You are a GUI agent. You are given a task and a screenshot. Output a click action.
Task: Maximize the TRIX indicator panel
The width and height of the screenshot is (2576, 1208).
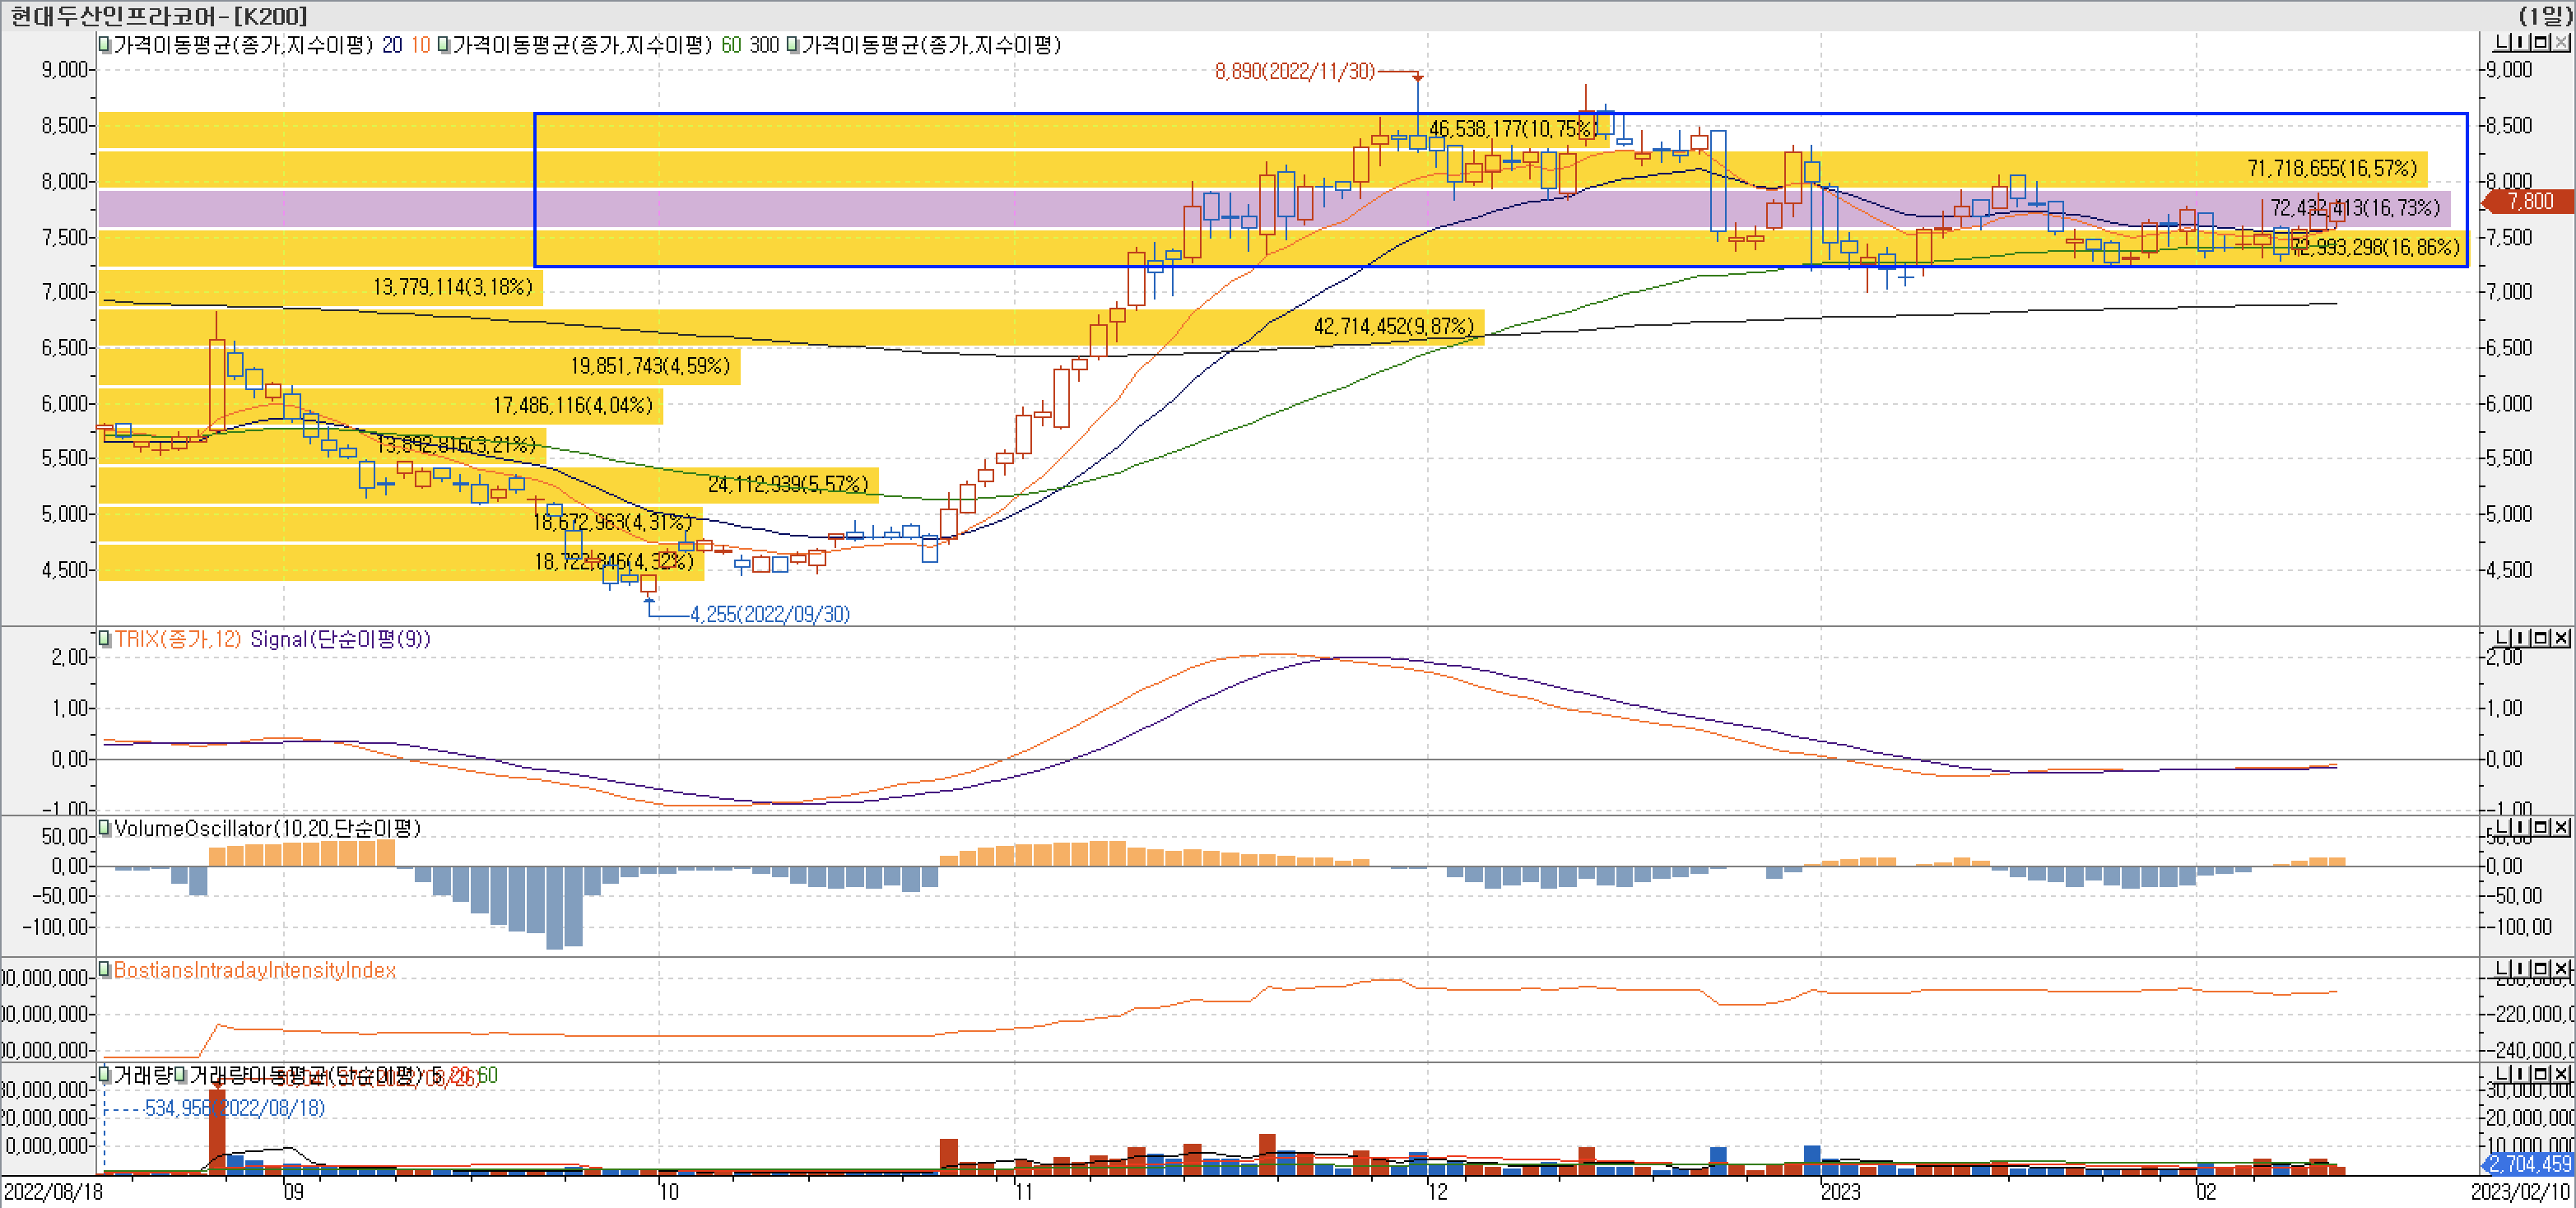tap(2541, 638)
